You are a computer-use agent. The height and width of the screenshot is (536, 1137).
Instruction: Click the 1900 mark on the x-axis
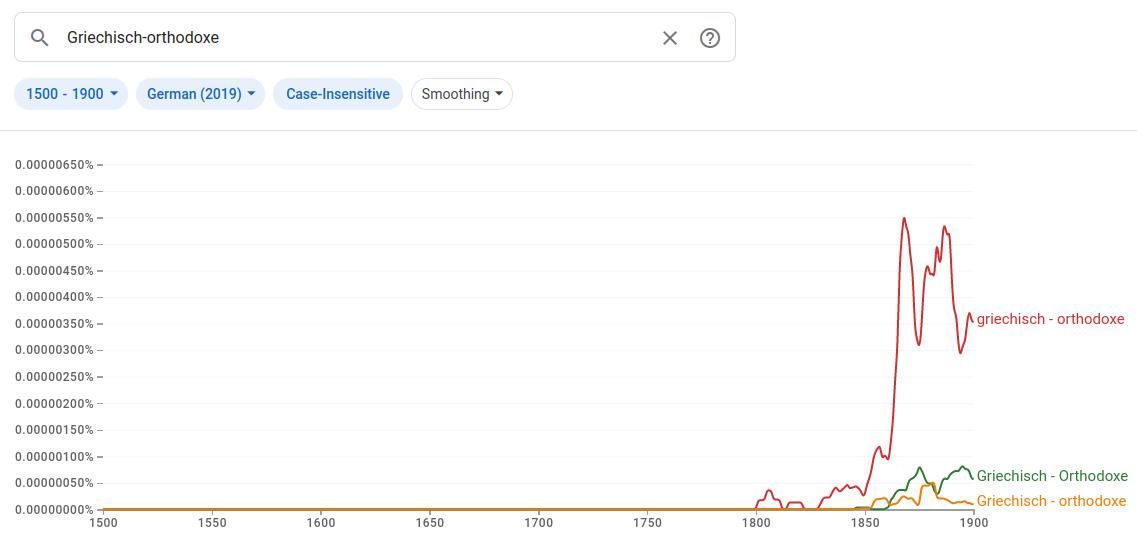974,522
